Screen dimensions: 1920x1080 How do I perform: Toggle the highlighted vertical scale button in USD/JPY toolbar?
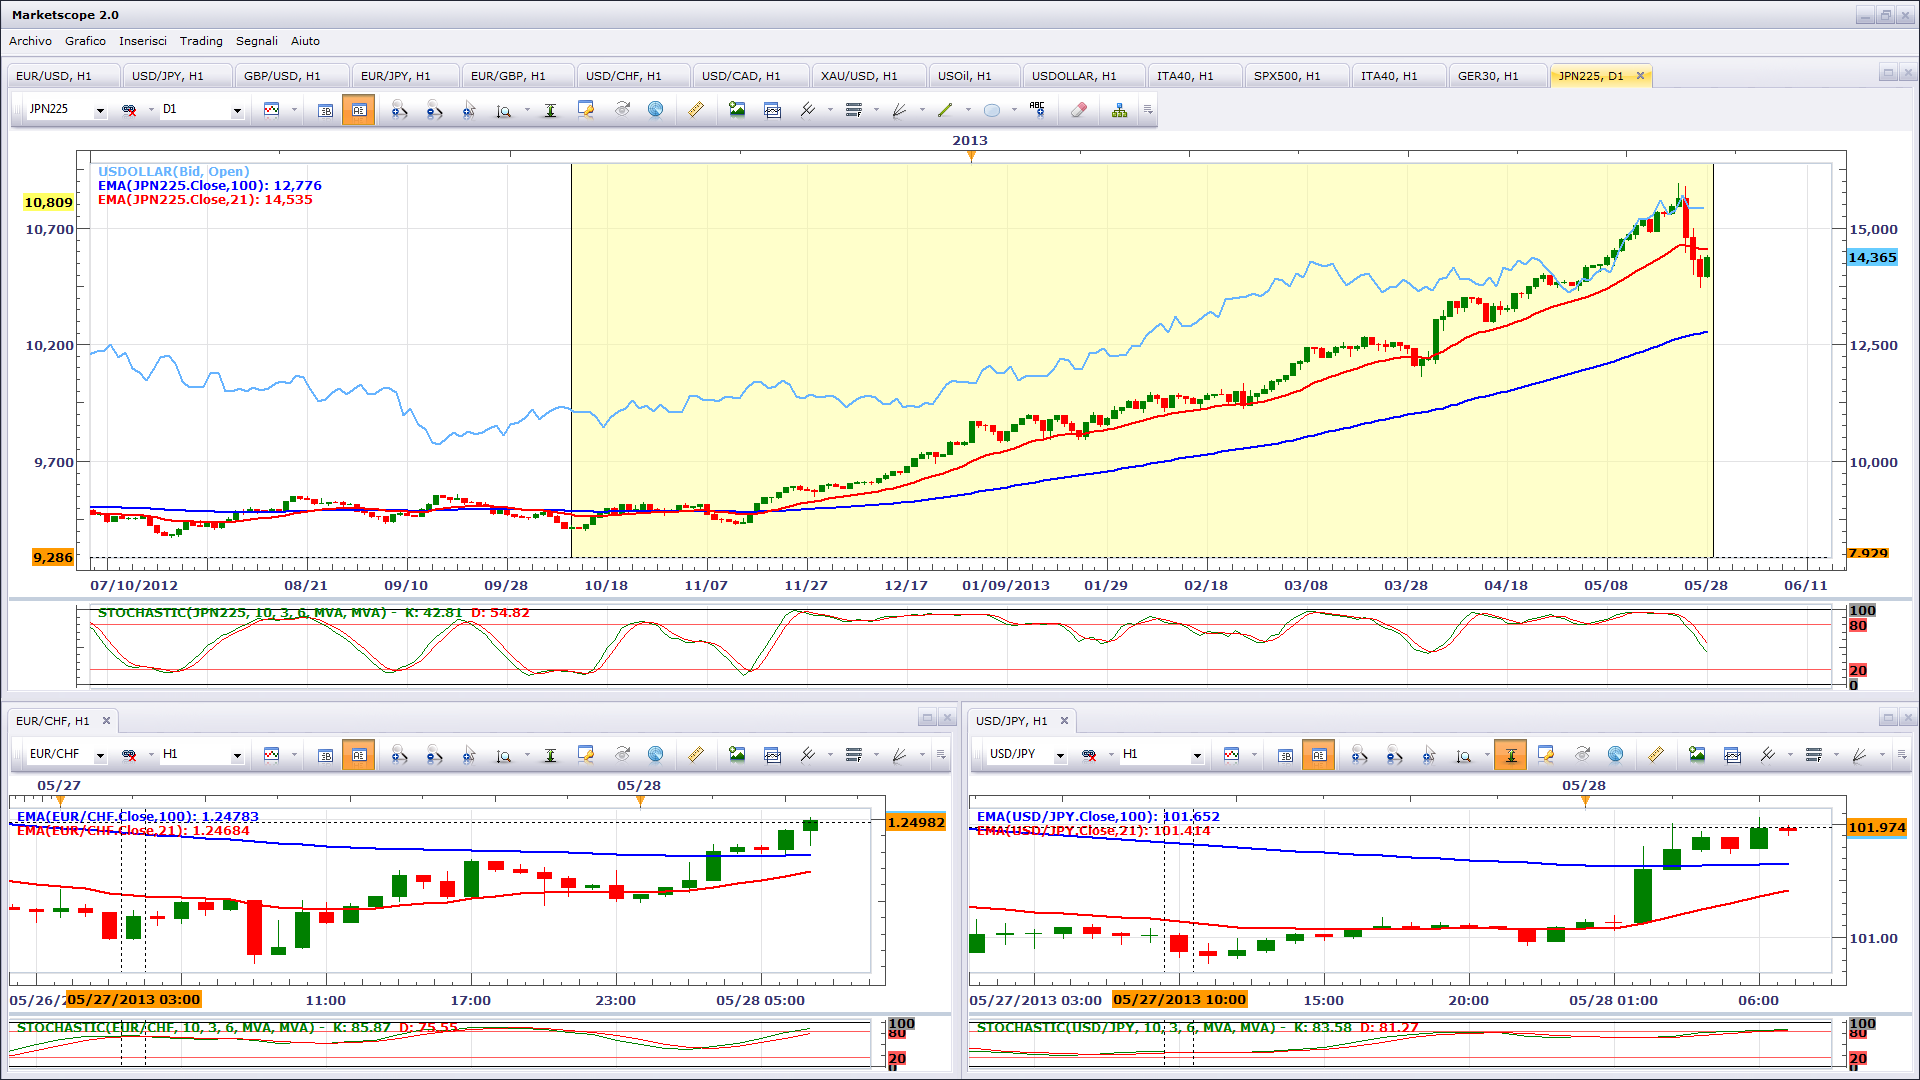(x=1510, y=755)
